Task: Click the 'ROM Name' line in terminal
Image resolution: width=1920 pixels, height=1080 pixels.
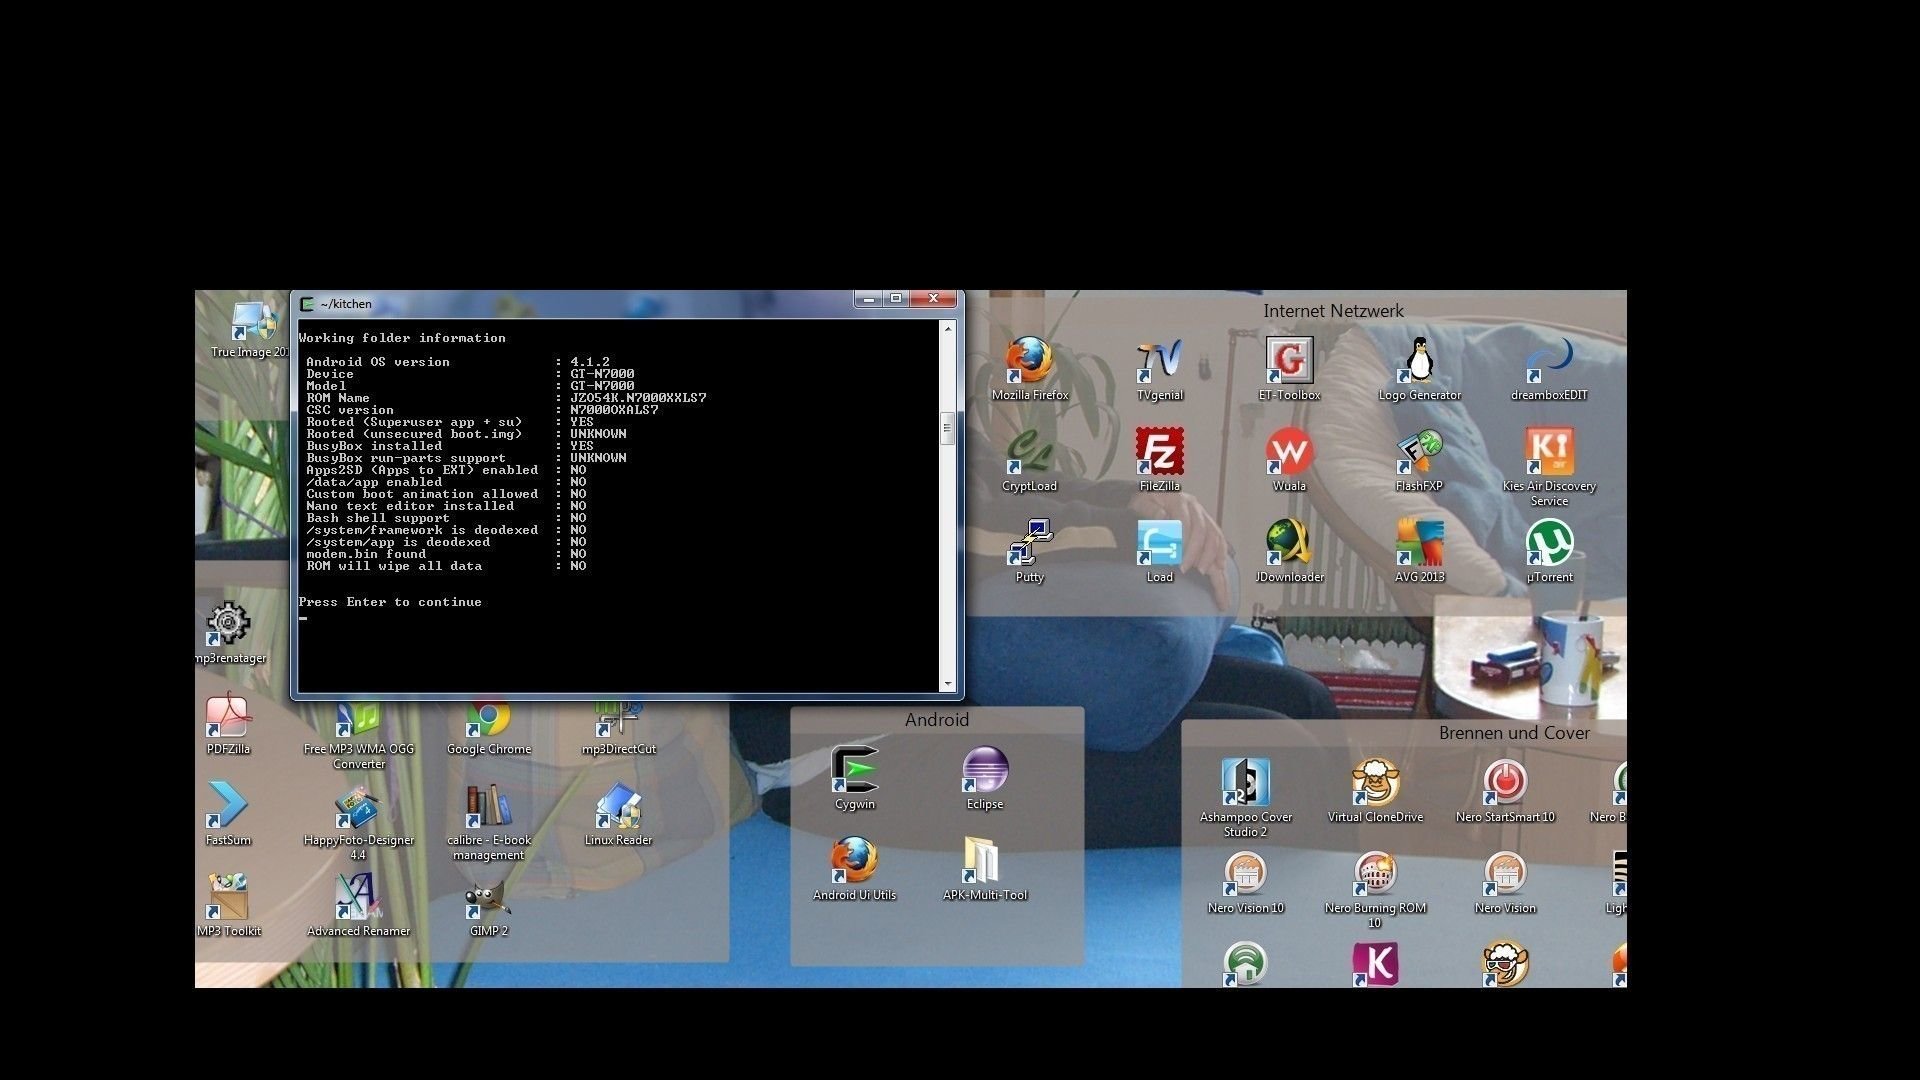Action: pyautogui.click(x=506, y=398)
